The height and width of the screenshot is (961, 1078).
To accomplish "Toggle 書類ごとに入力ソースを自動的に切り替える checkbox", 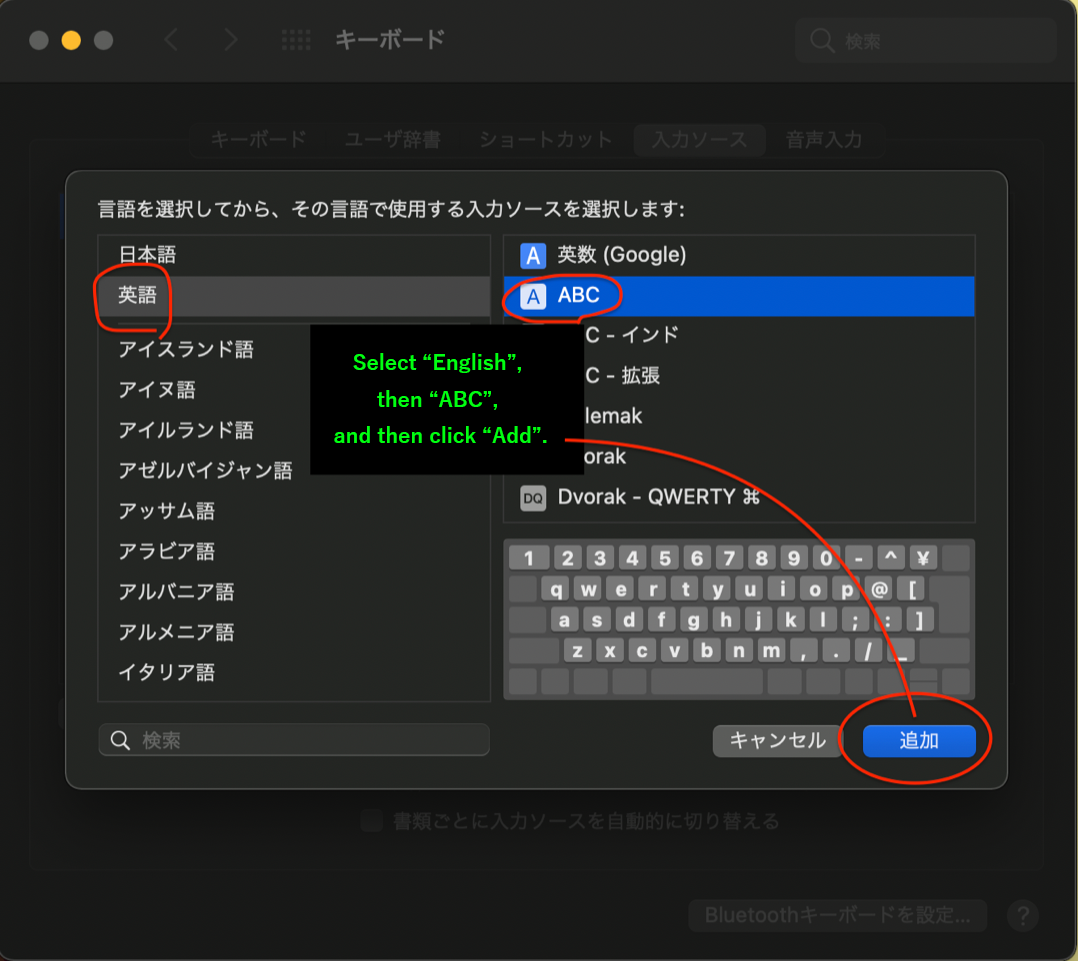I will pyautogui.click(x=372, y=822).
